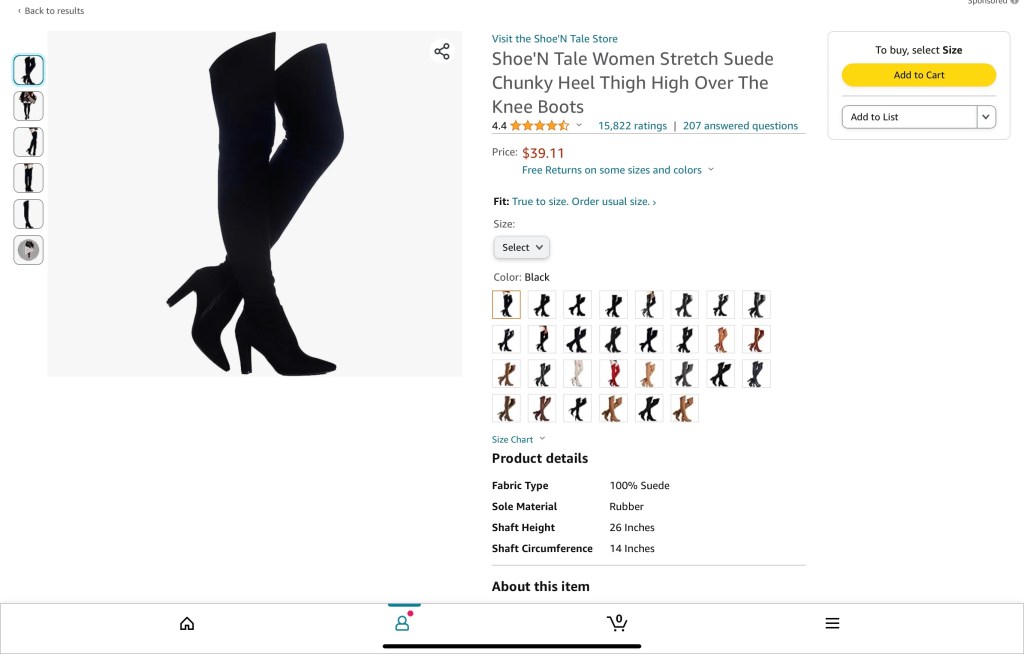Visit the Shoe'N Tale Store link
This screenshot has width=1024, height=654.
(554, 39)
